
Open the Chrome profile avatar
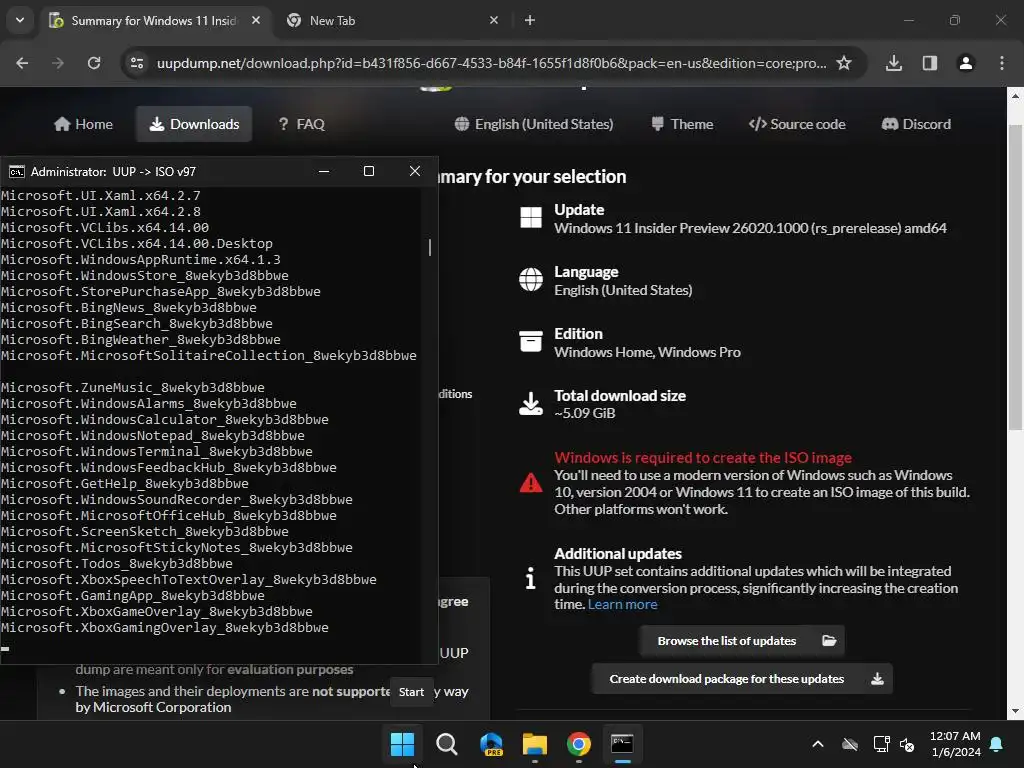coord(966,63)
